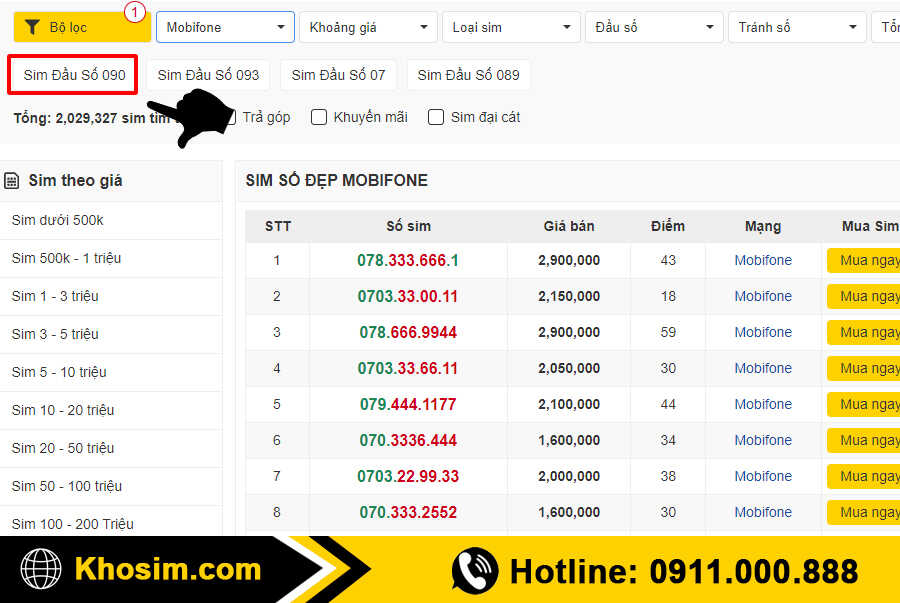This screenshot has height=603, width=900.
Task: Open the Loại sim dropdown
Action: [511, 27]
